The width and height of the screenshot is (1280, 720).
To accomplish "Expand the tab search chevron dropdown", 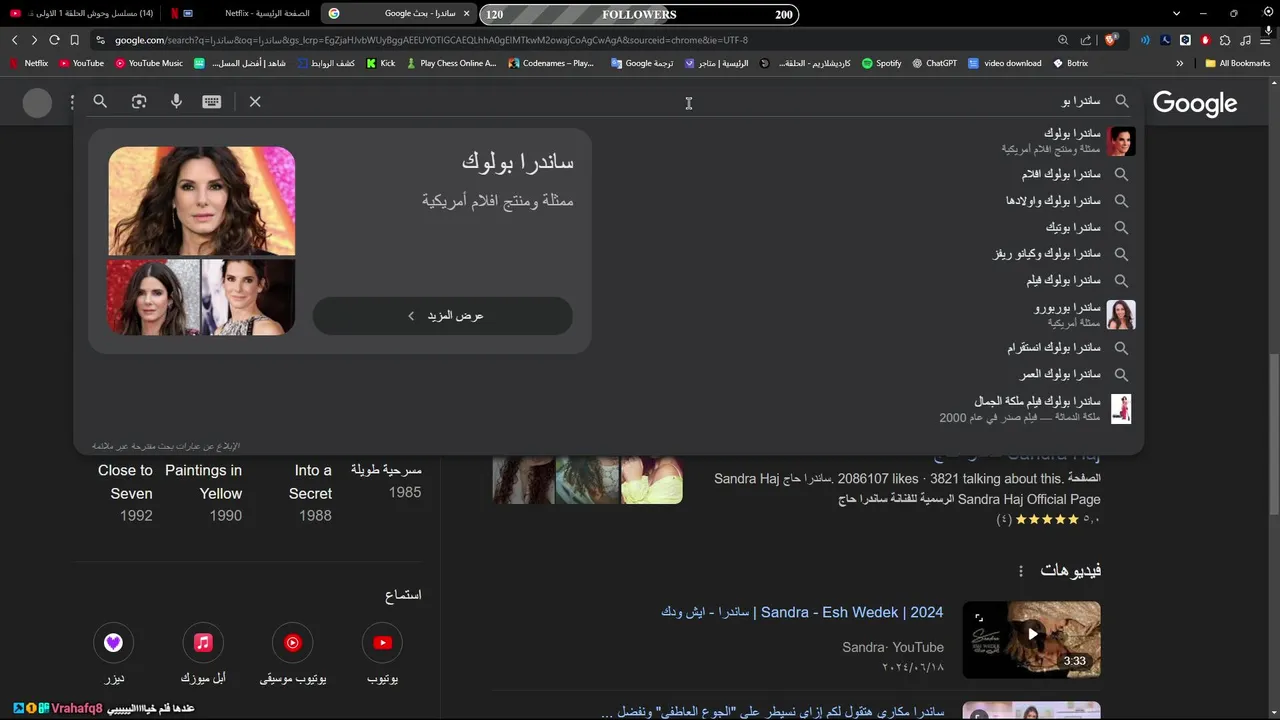I will click(x=1176, y=13).
